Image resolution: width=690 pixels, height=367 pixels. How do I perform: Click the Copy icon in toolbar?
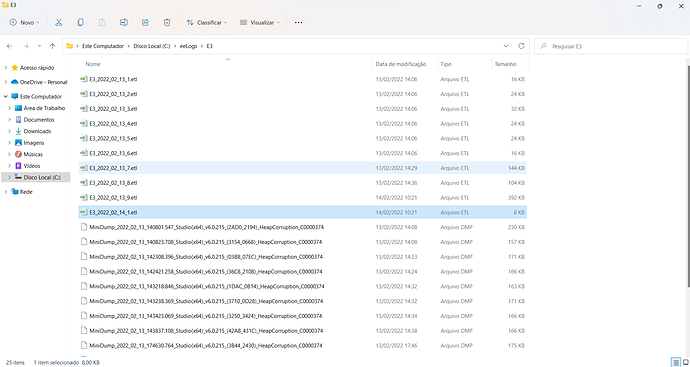tap(81, 22)
